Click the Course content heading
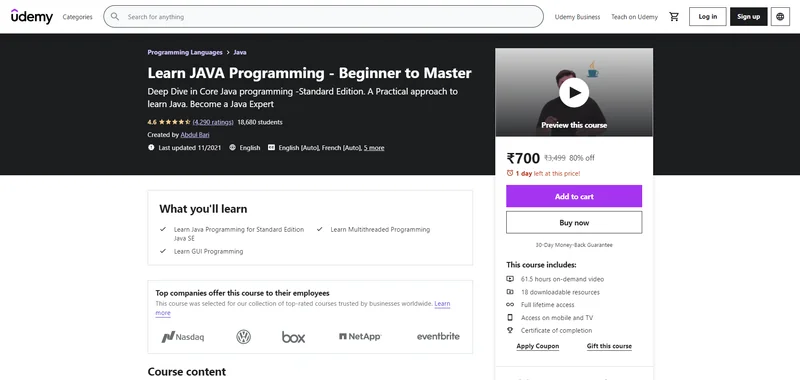This screenshot has height=380, width=800. (x=187, y=372)
